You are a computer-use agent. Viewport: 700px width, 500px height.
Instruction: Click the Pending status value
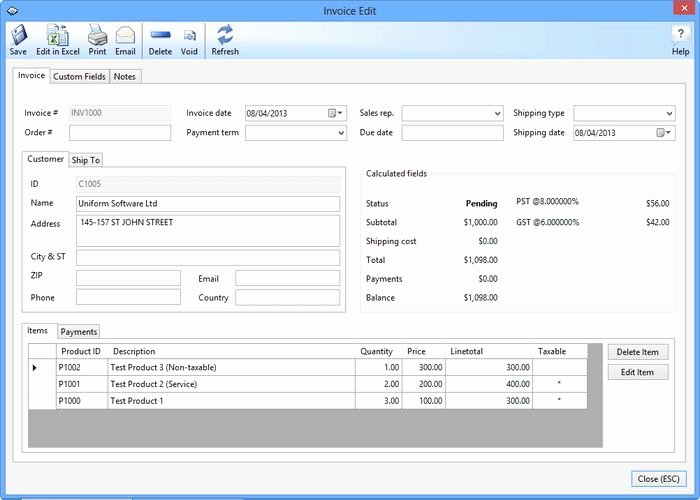[481, 204]
